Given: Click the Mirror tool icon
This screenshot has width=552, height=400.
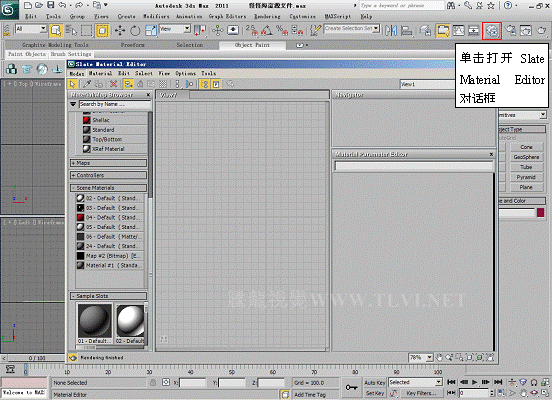Looking at the screenshot, I should point(391,31).
